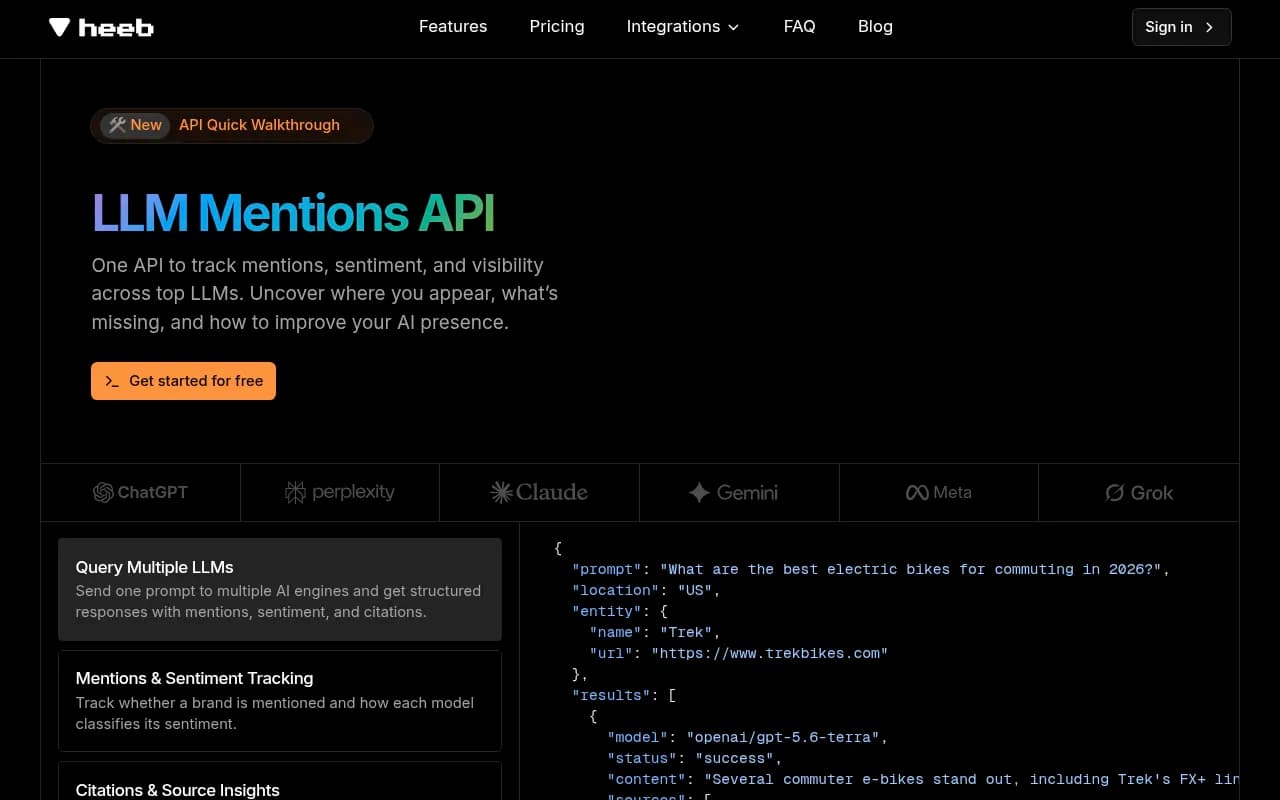This screenshot has height=800, width=1280.
Task: Select the Gemini logo tab
Action: 739,492
